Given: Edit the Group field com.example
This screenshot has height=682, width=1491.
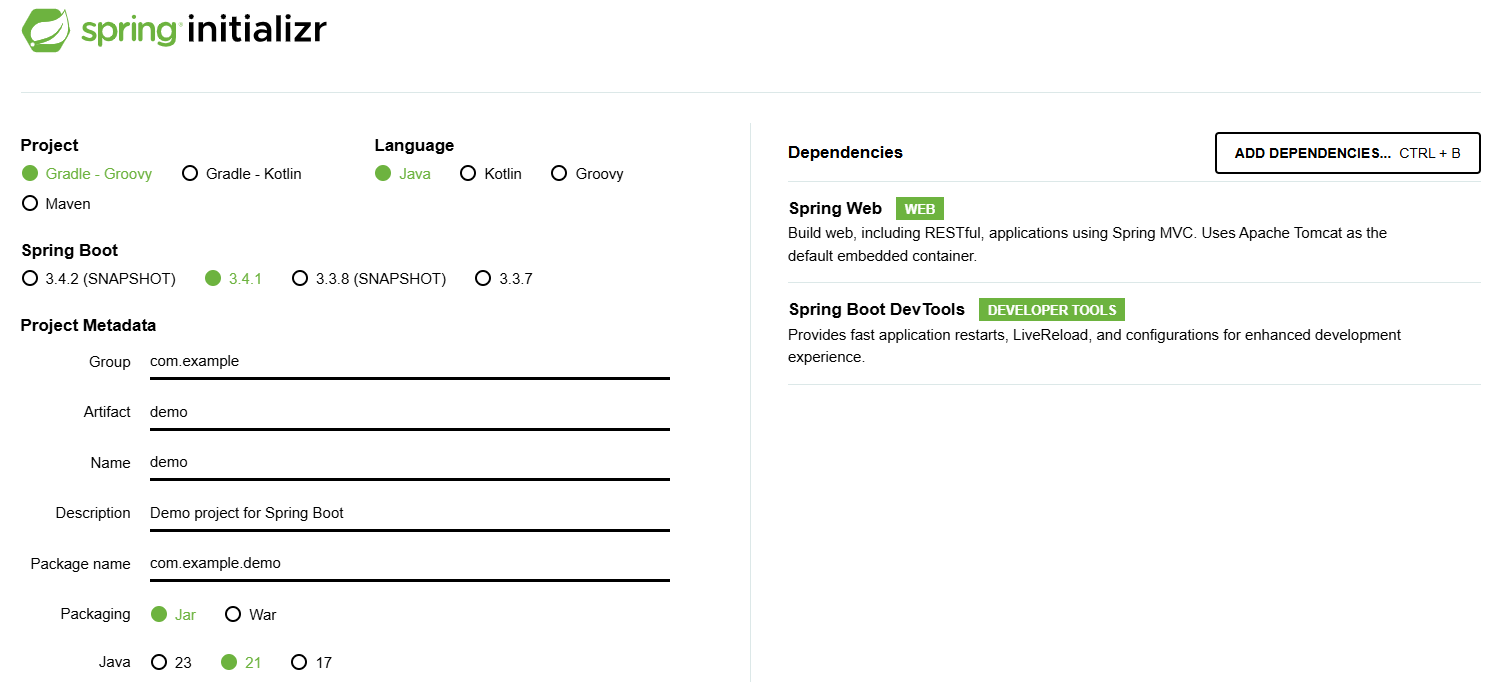Looking at the screenshot, I should [x=410, y=362].
